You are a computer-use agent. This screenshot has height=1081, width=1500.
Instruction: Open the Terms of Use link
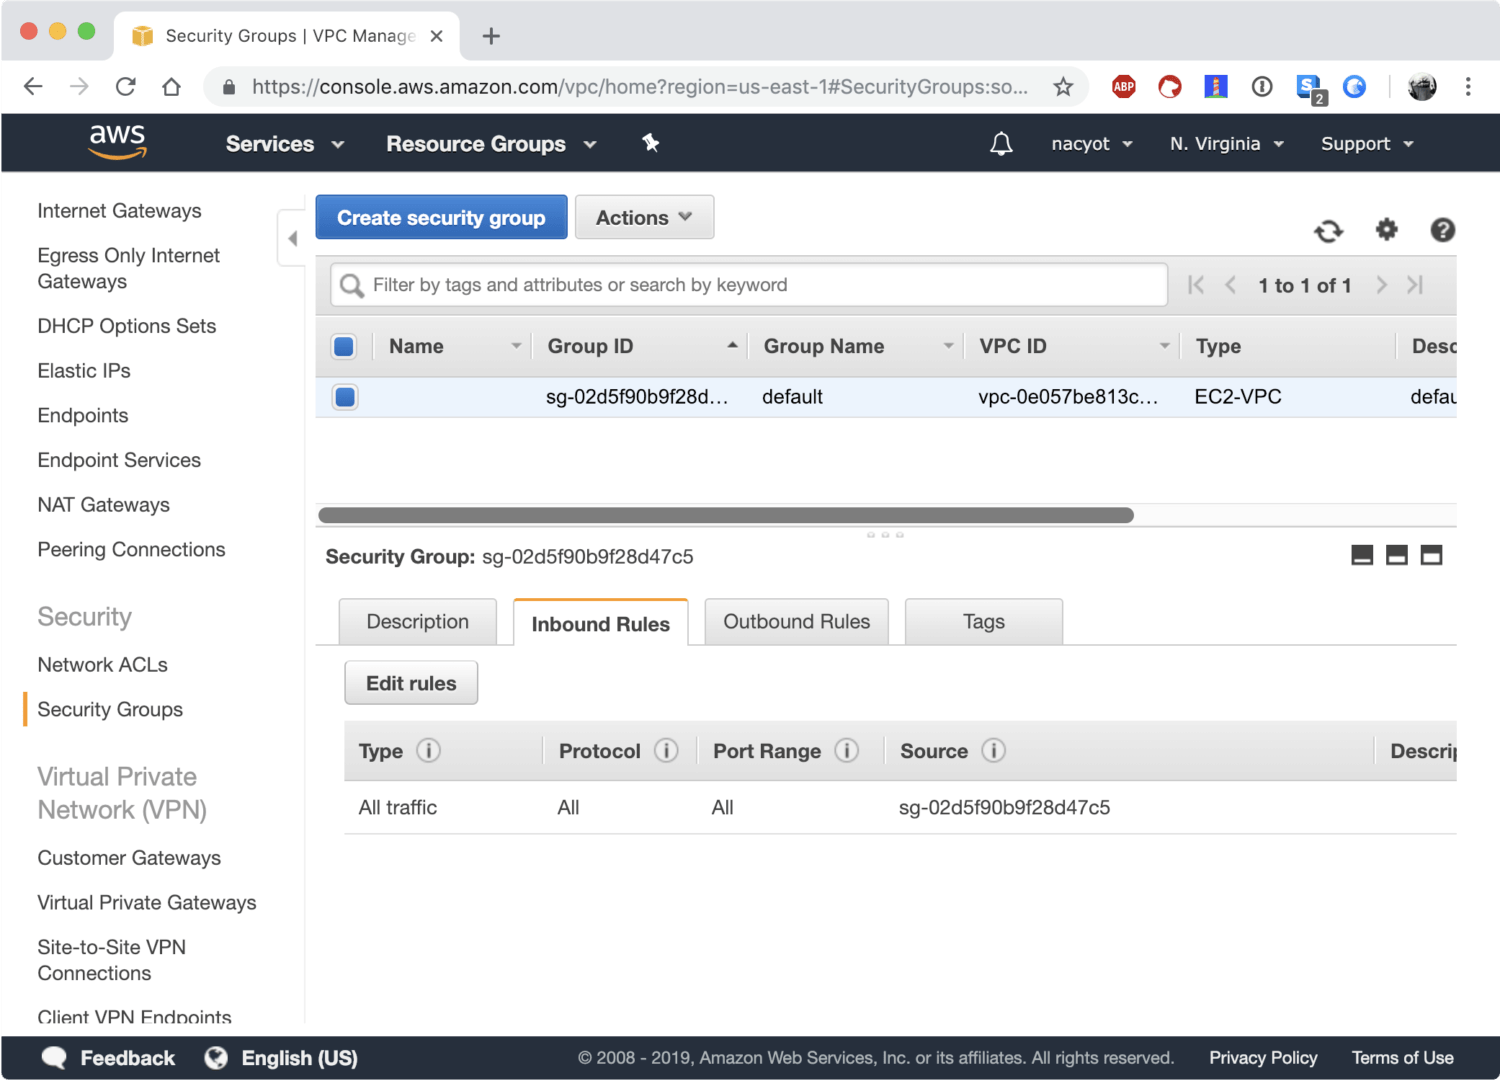(x=1402, y=1058)
